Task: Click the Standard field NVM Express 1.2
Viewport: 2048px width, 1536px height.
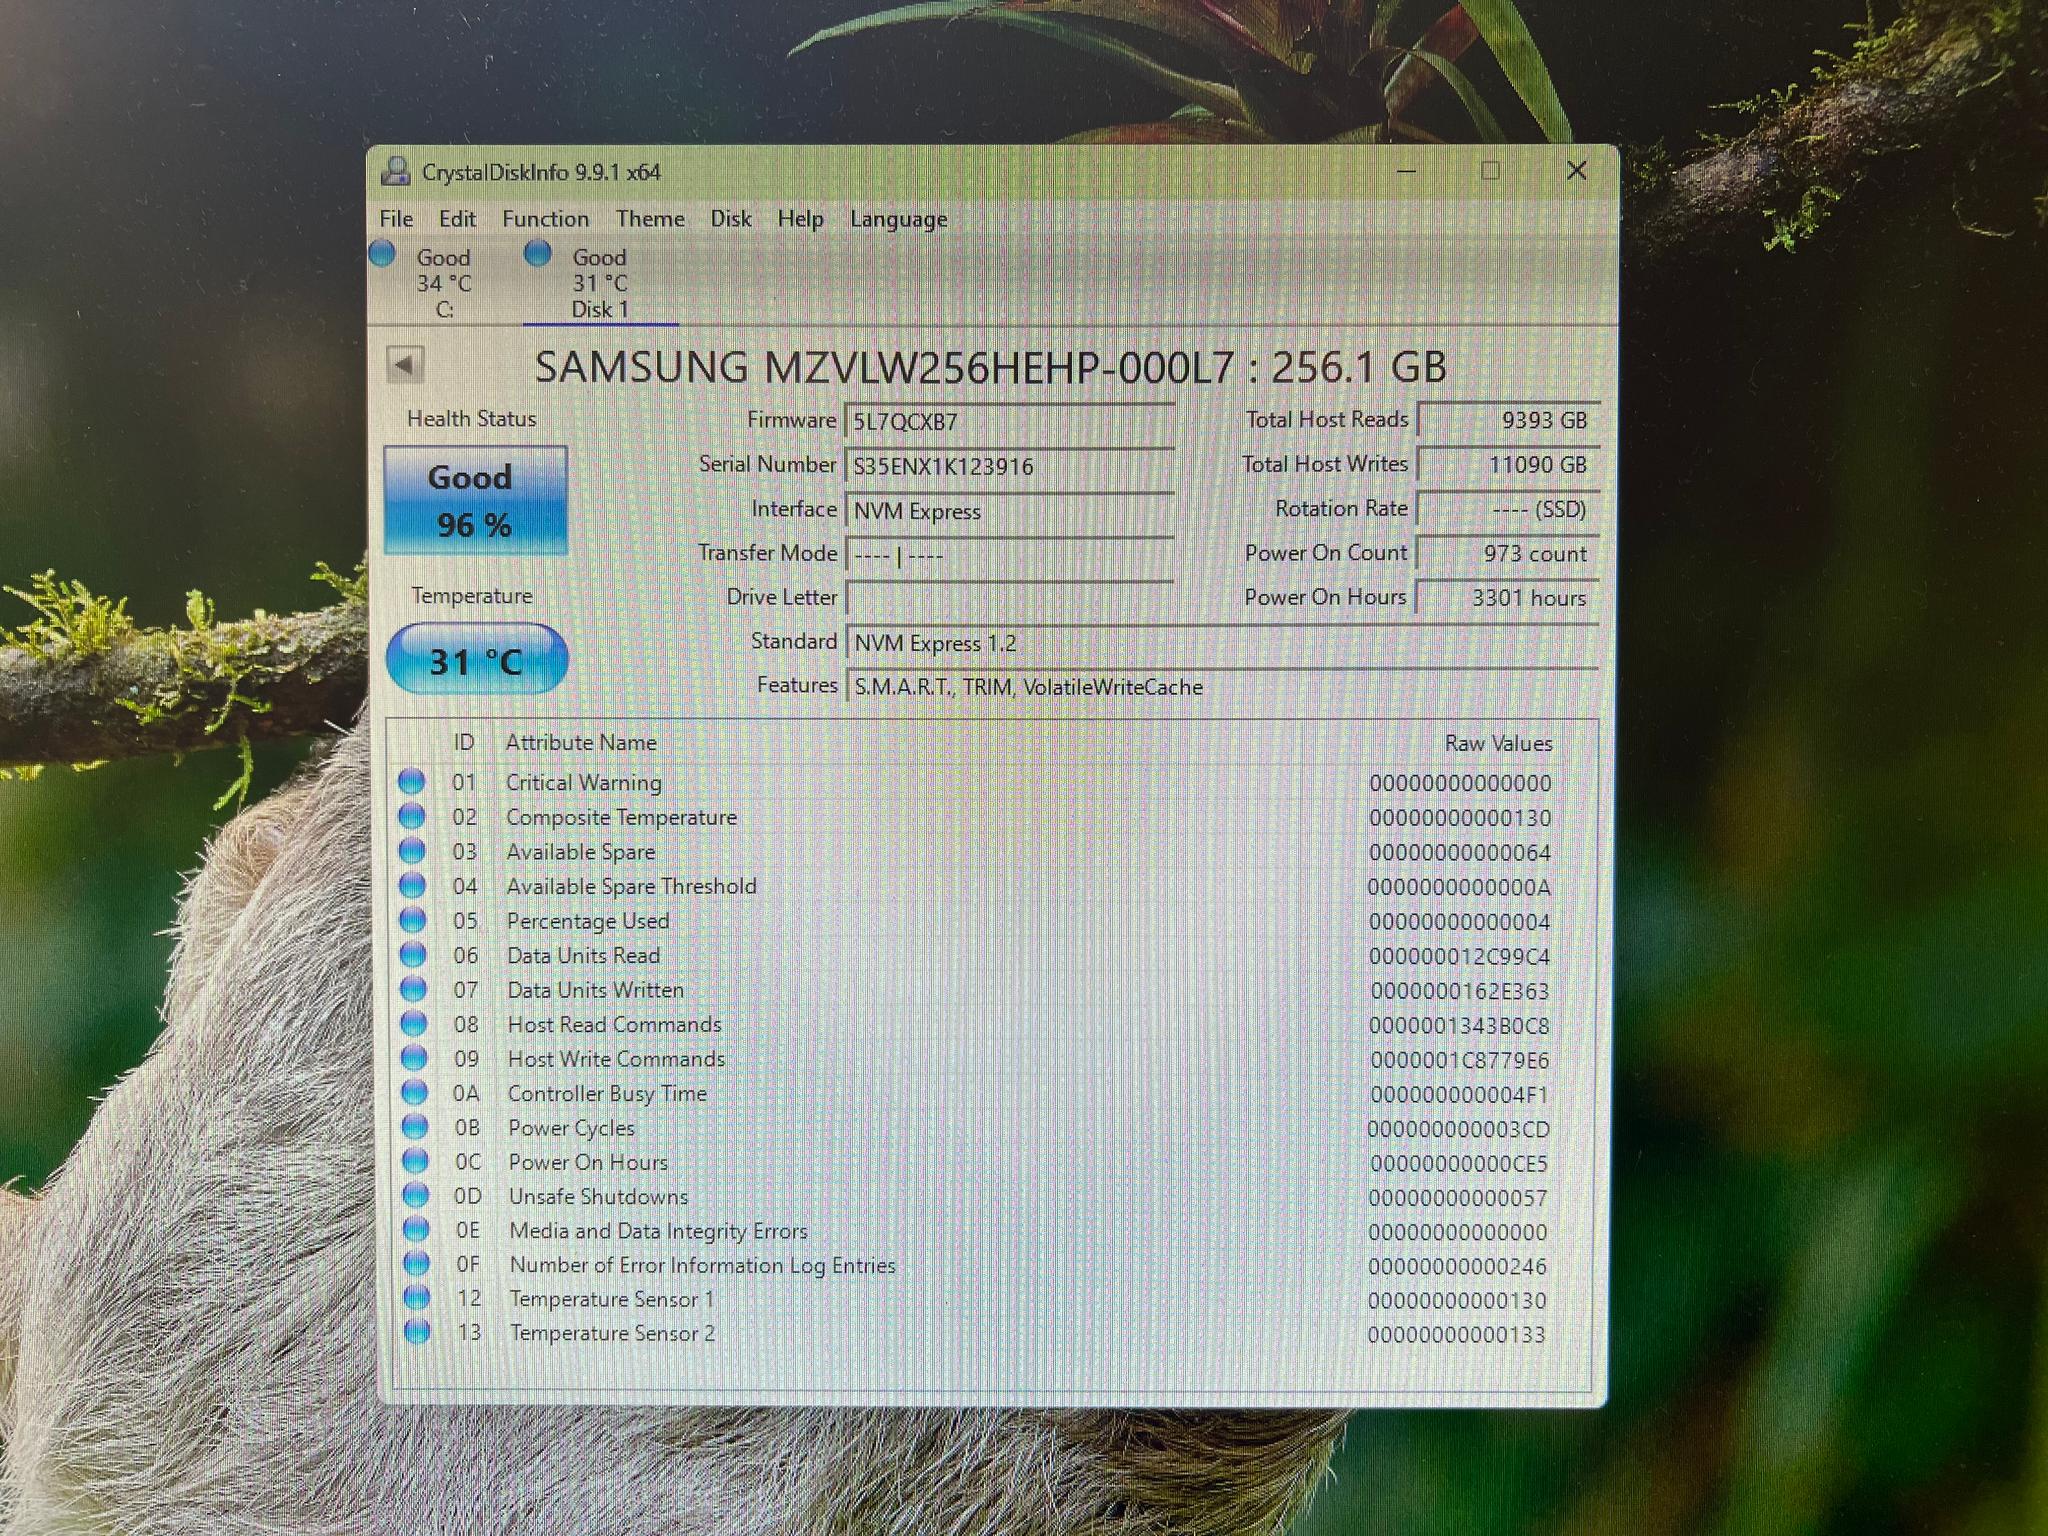Action: pos(1222,642)
